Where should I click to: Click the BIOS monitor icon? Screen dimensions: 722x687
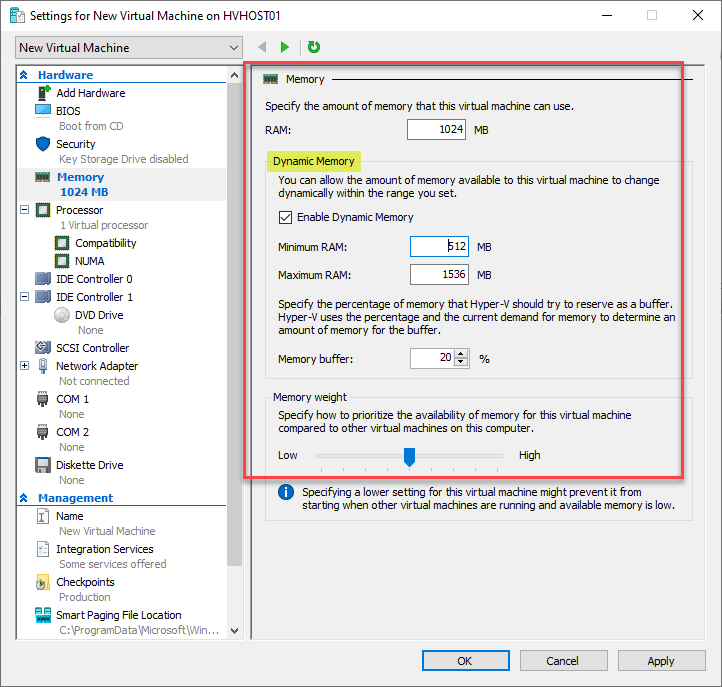(43, 111)
